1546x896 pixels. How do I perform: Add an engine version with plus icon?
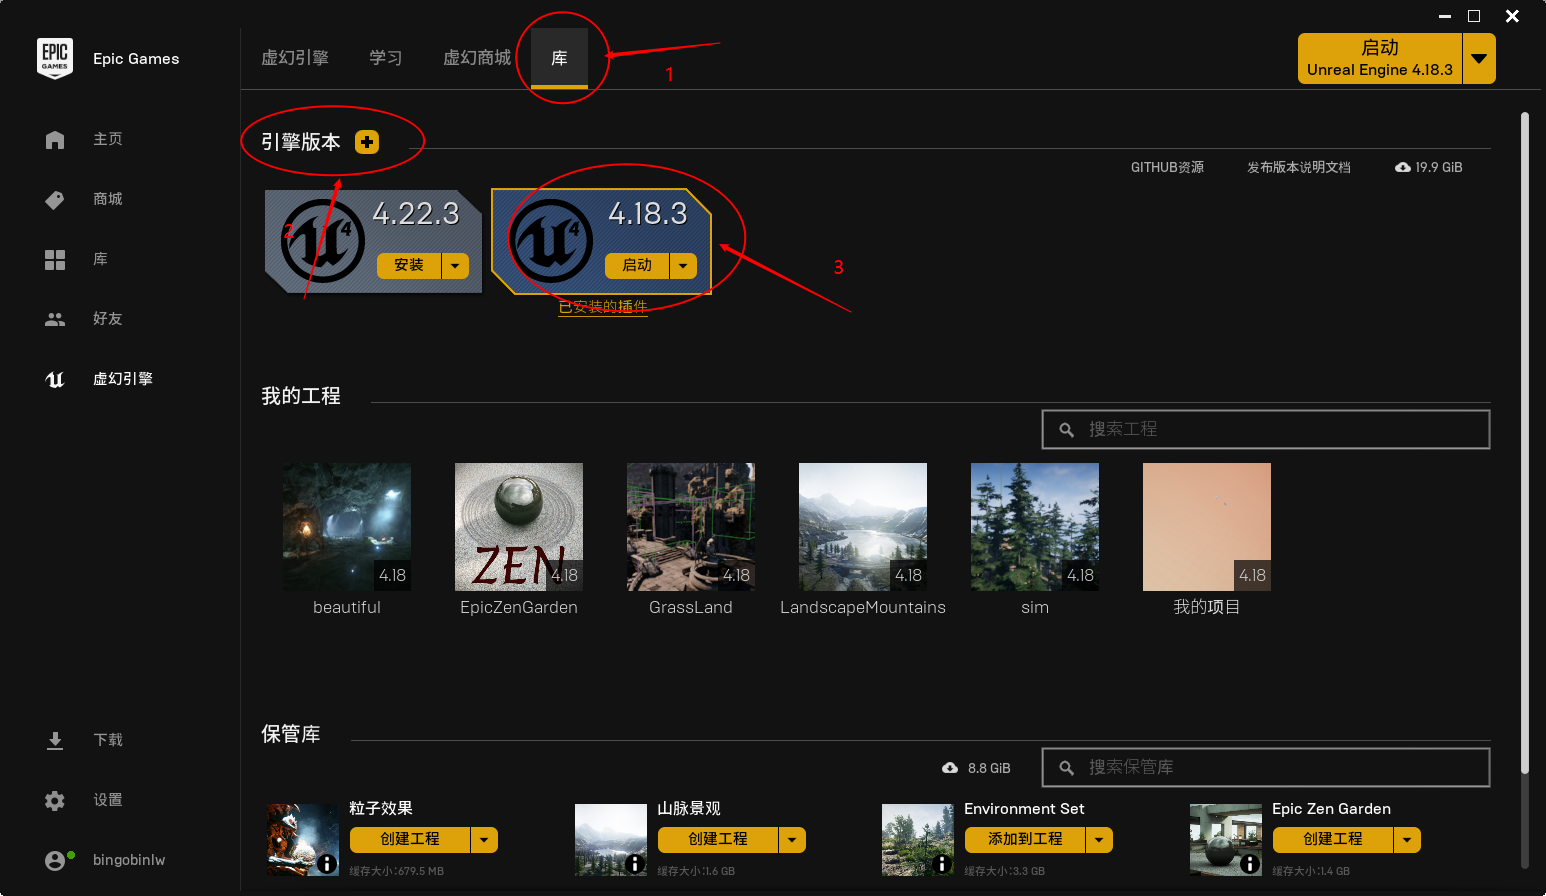(367, 142)
